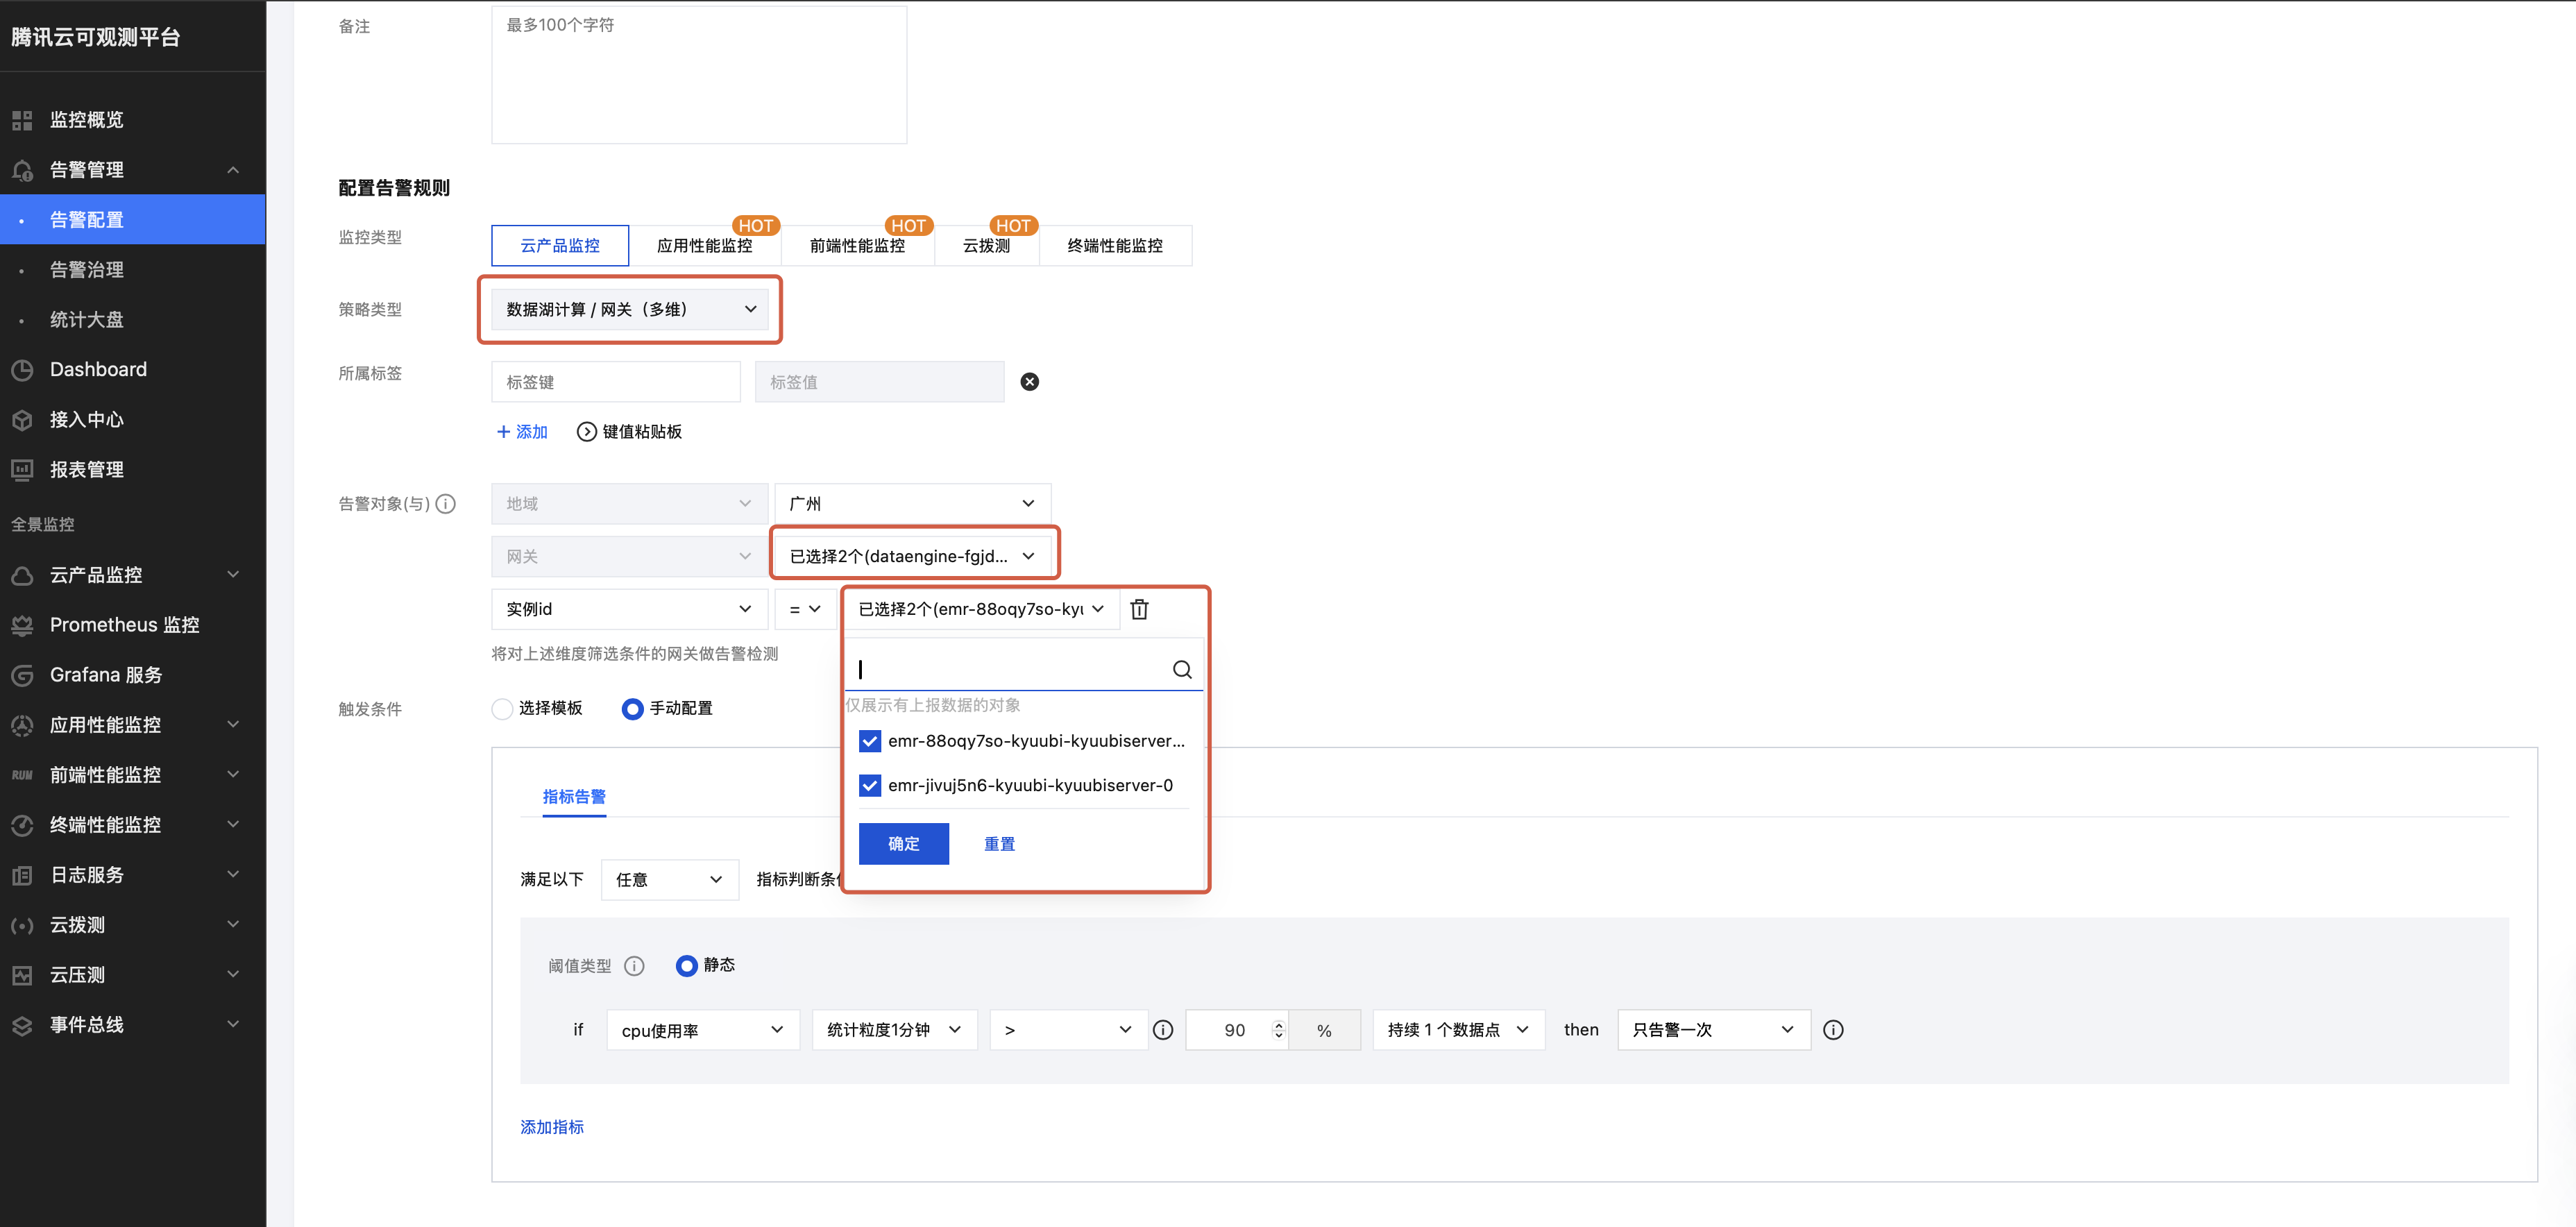Open the cpu使用率 metric dropdown

(703, 1030)
